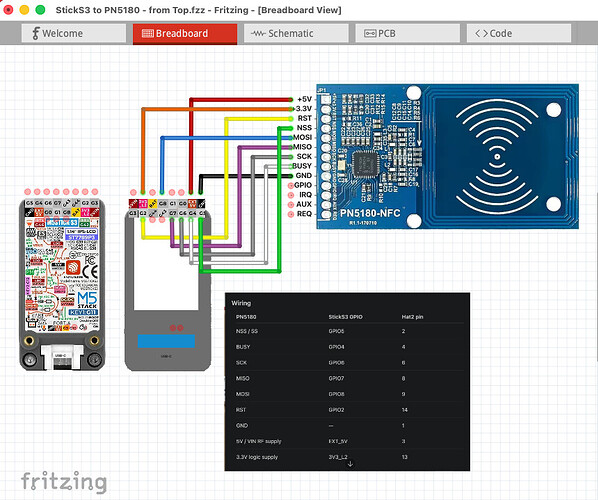The width and height of the screenshot is (598, 500).
Task: Click the 'StickS3 GPIO' column header
Action: coord(346,317)
